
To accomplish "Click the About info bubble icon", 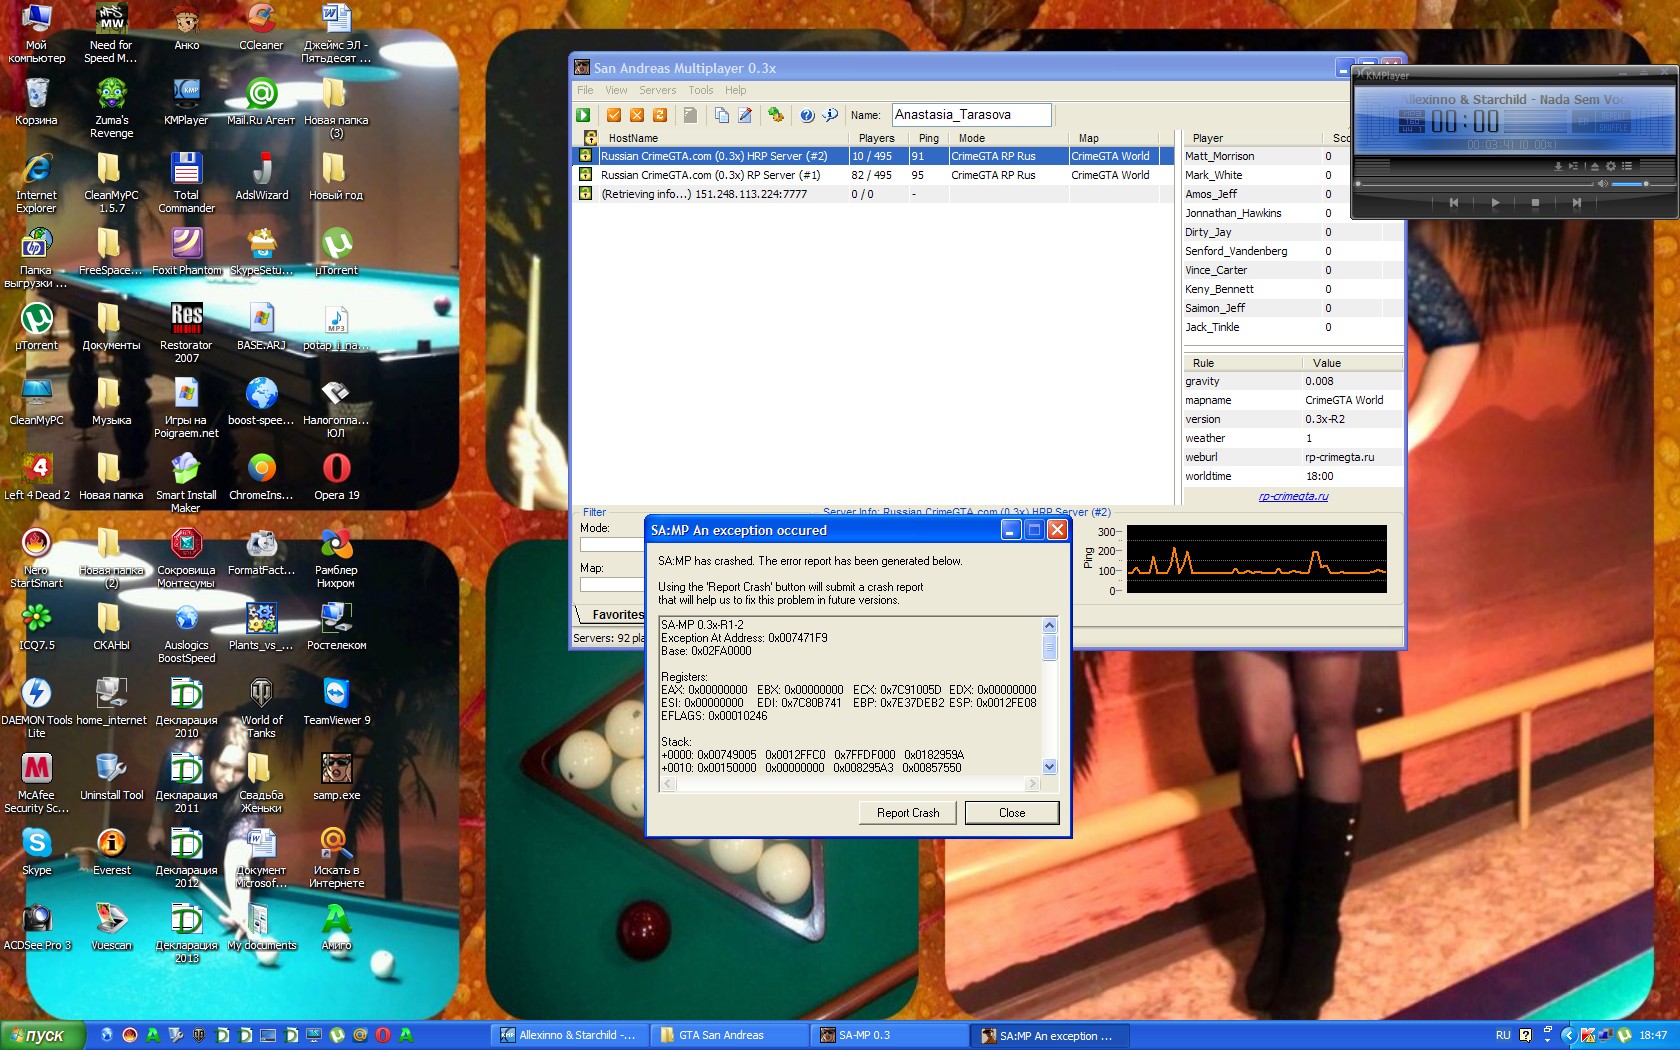I will (830, 115).
